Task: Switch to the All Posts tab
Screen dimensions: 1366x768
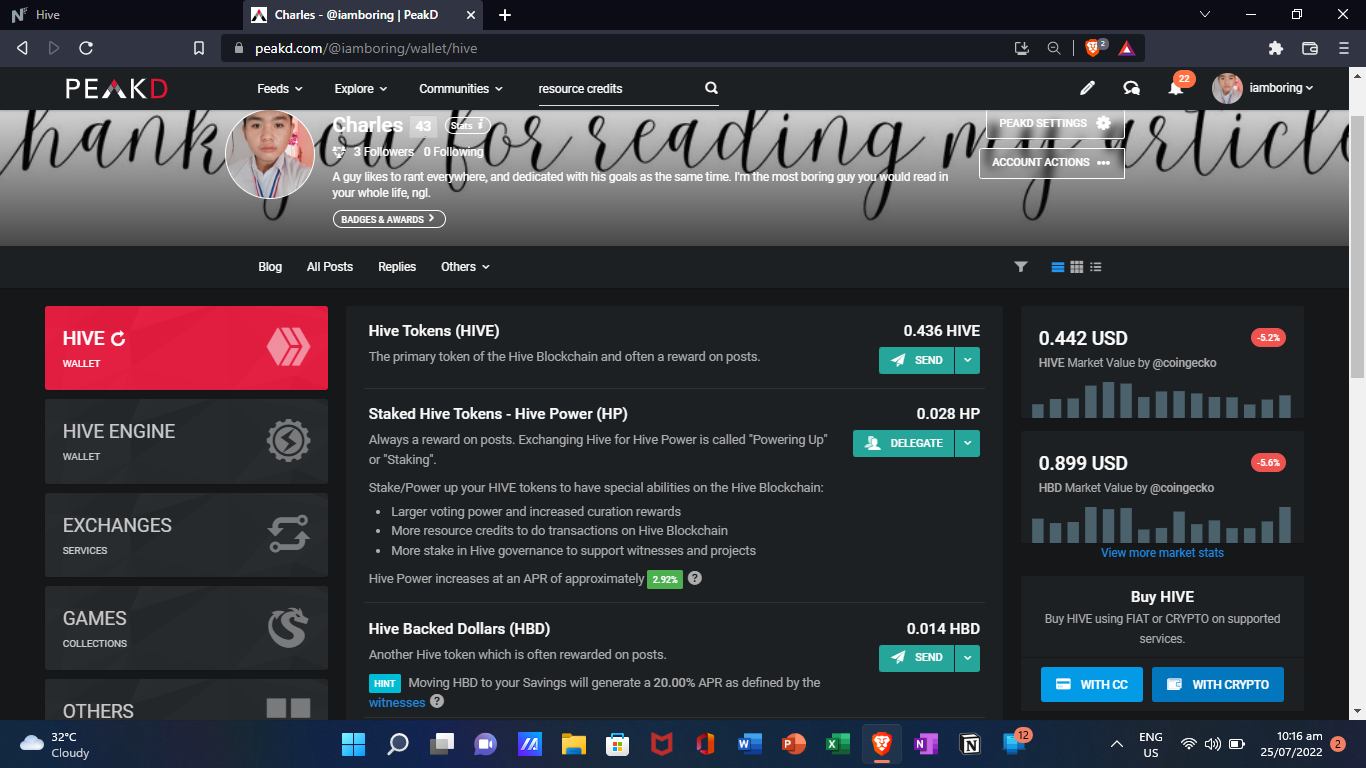Action: coord(330,267)
